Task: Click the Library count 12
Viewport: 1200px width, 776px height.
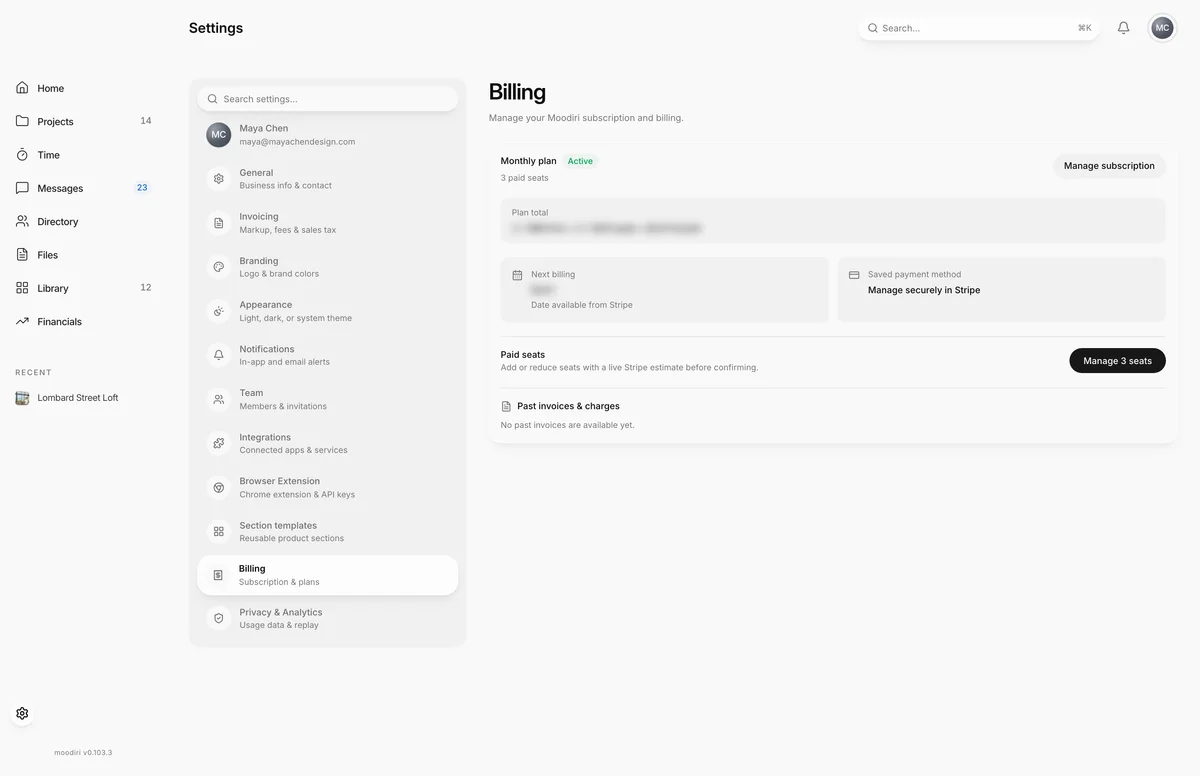Action: [146, 288]
